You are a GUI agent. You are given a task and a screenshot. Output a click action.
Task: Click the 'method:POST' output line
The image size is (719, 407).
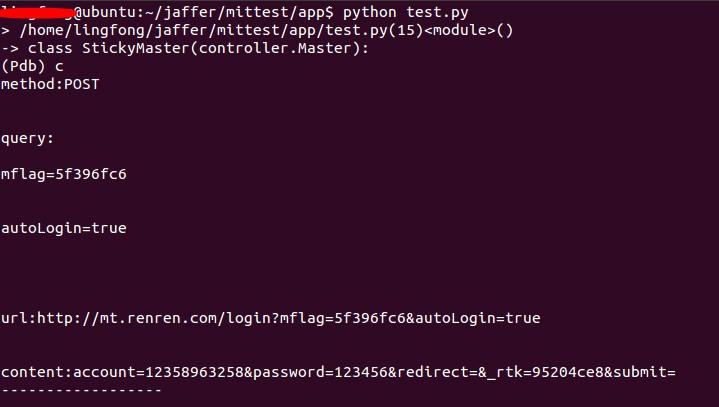click(x=50, y=84)
